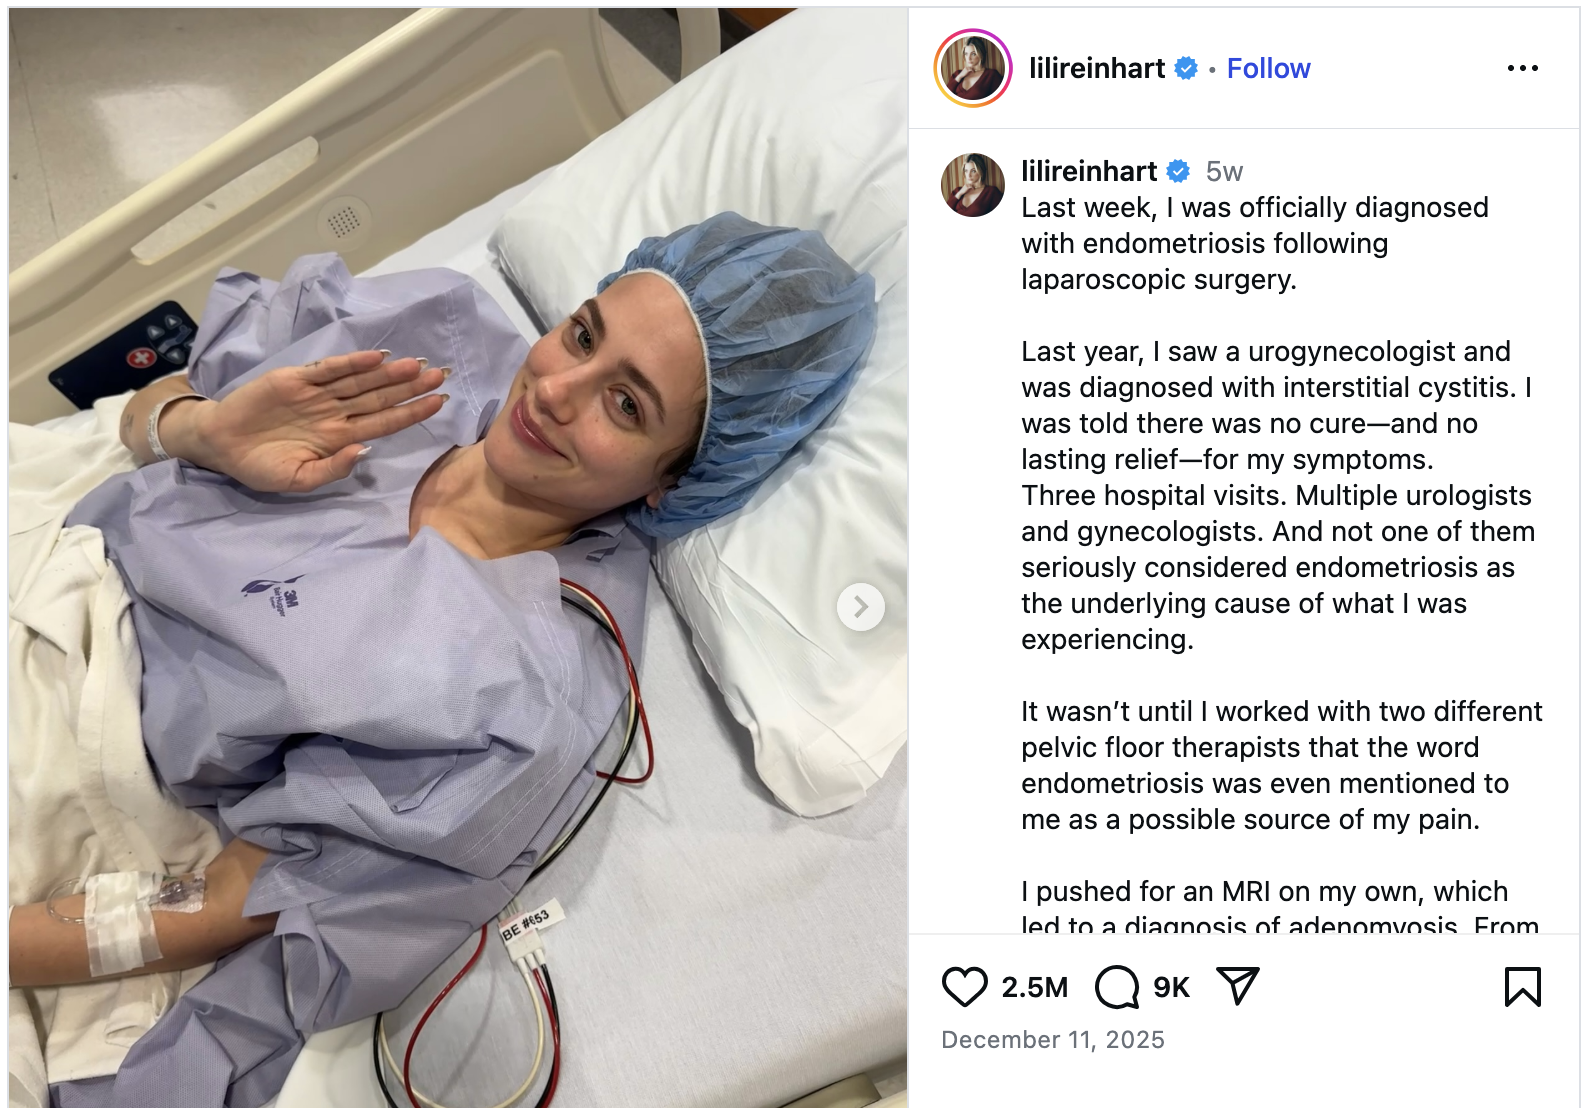Image resolution: width=1588 pixels, height=1108 pixels.
Task: Click the hospital bed photo
Action: click(x=458, y=557)
